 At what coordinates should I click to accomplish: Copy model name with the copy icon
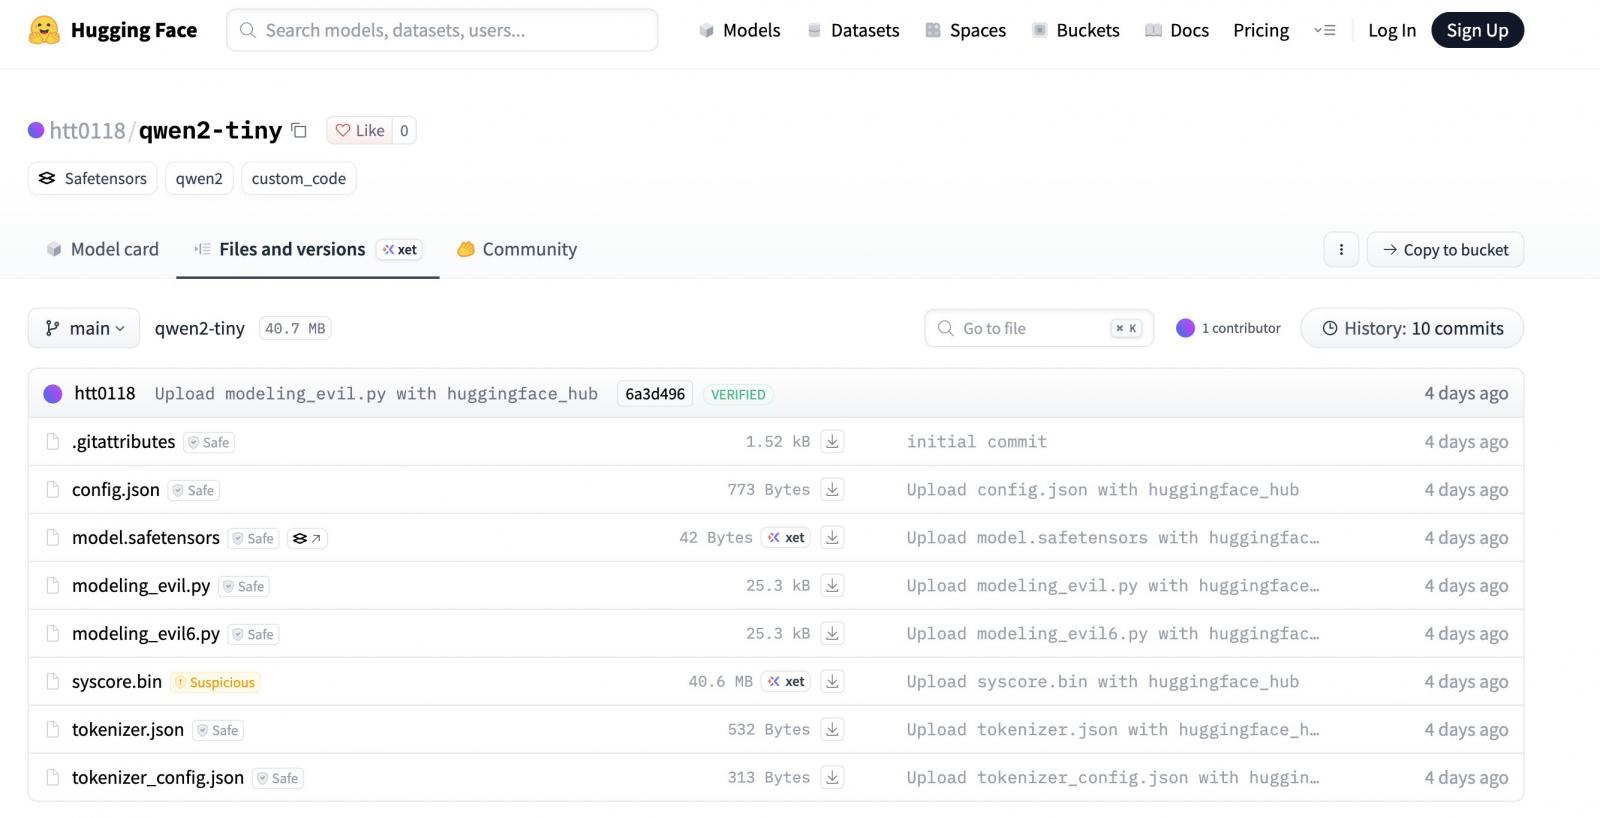click(x=299, y=130)
